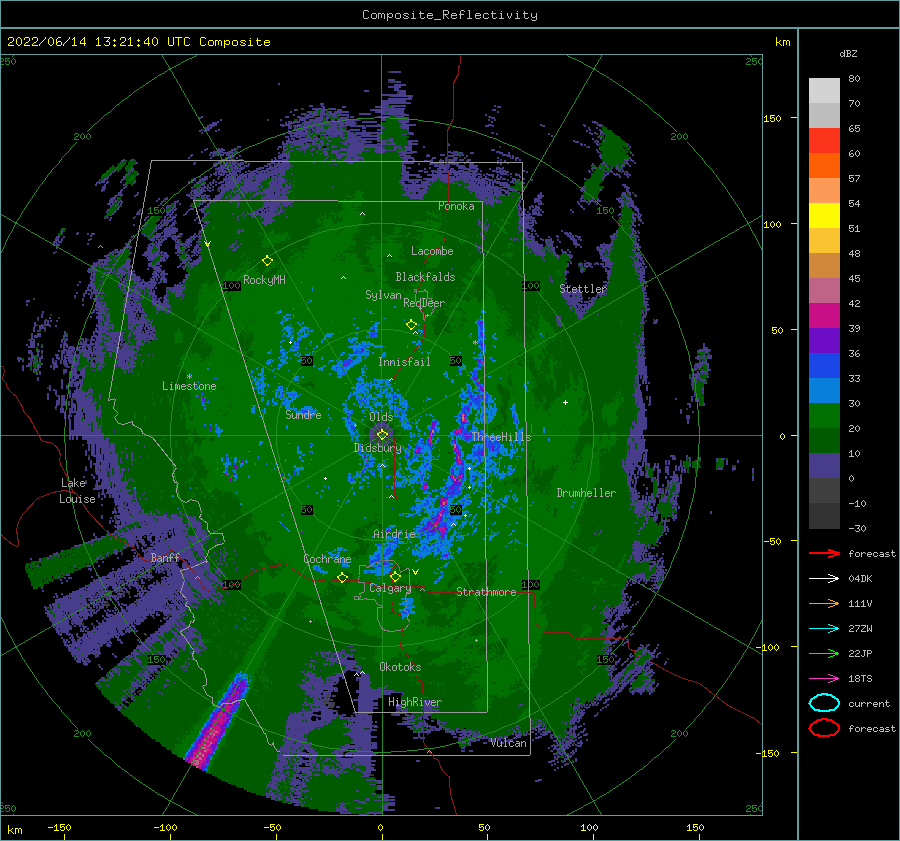
Task: Click the Composite_Reflectivity title
Action: (449, 15)
